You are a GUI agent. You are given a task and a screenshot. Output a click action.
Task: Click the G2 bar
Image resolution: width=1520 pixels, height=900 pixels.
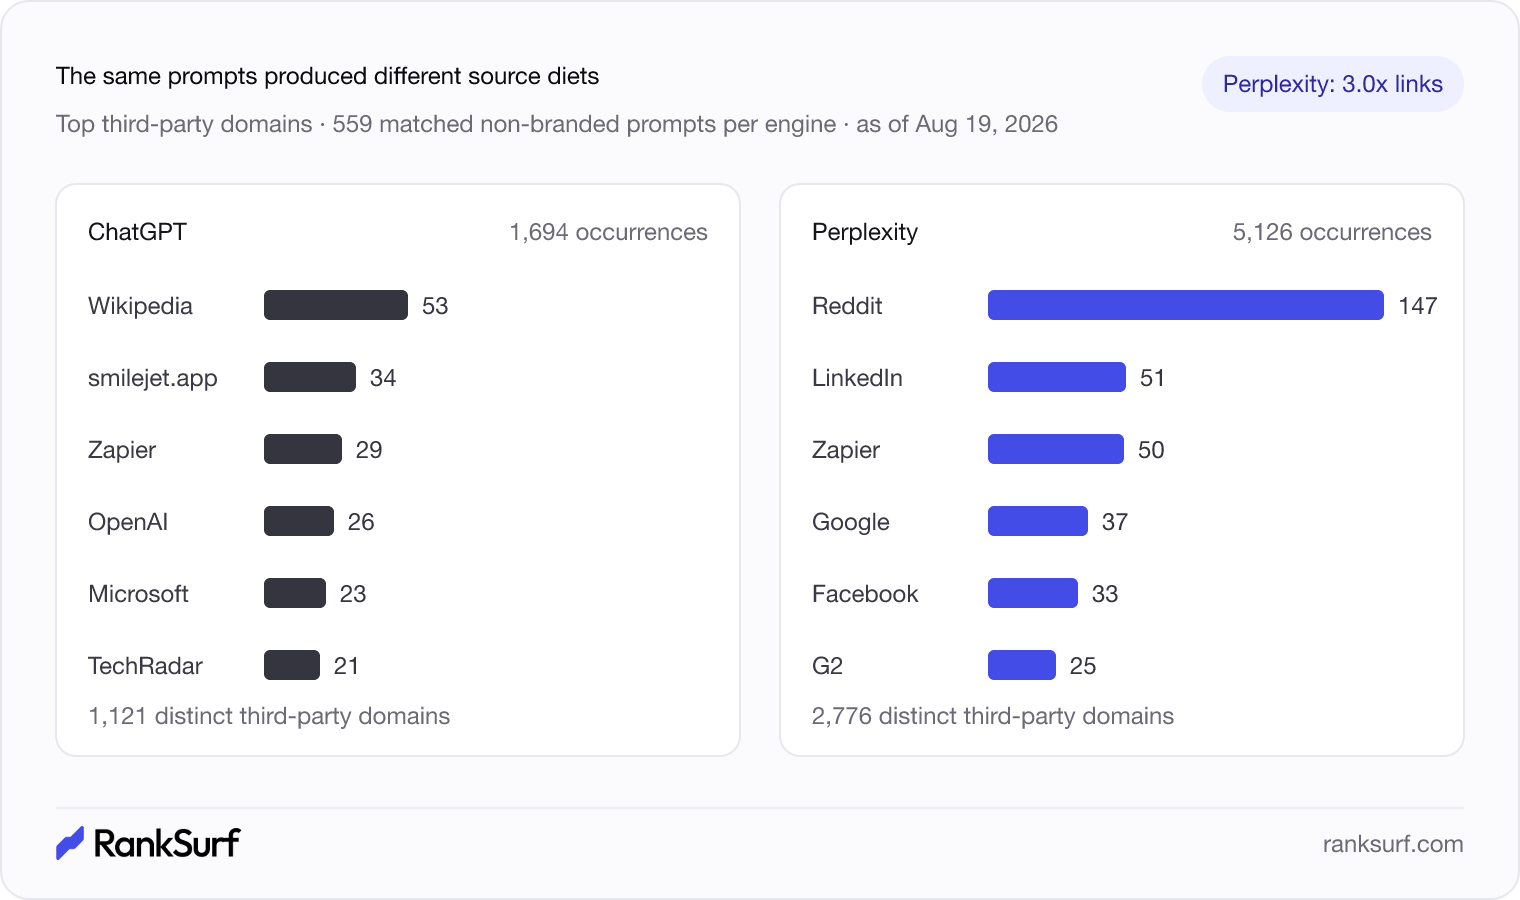pyautogui.click(x=1022, y=665)
